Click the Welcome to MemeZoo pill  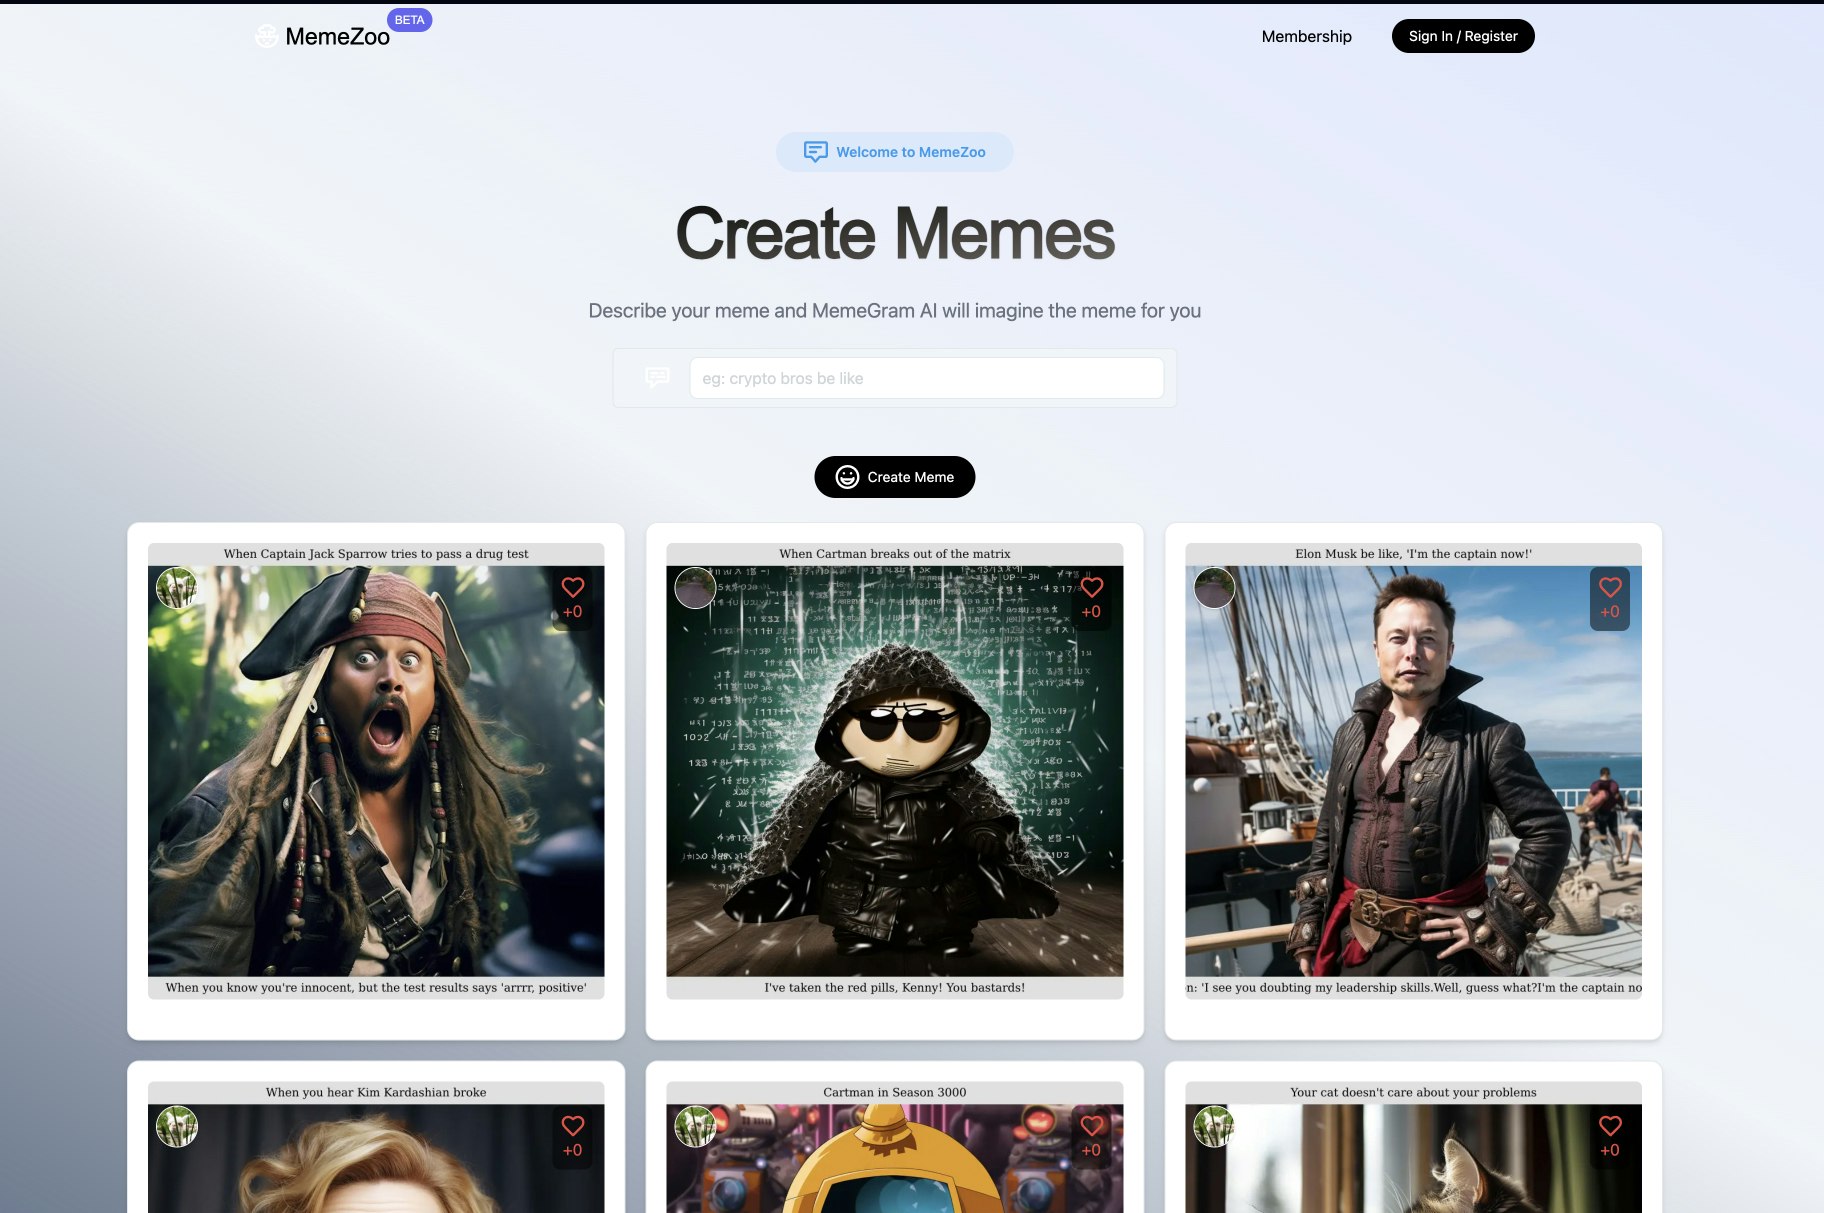(x=894, y=152)
